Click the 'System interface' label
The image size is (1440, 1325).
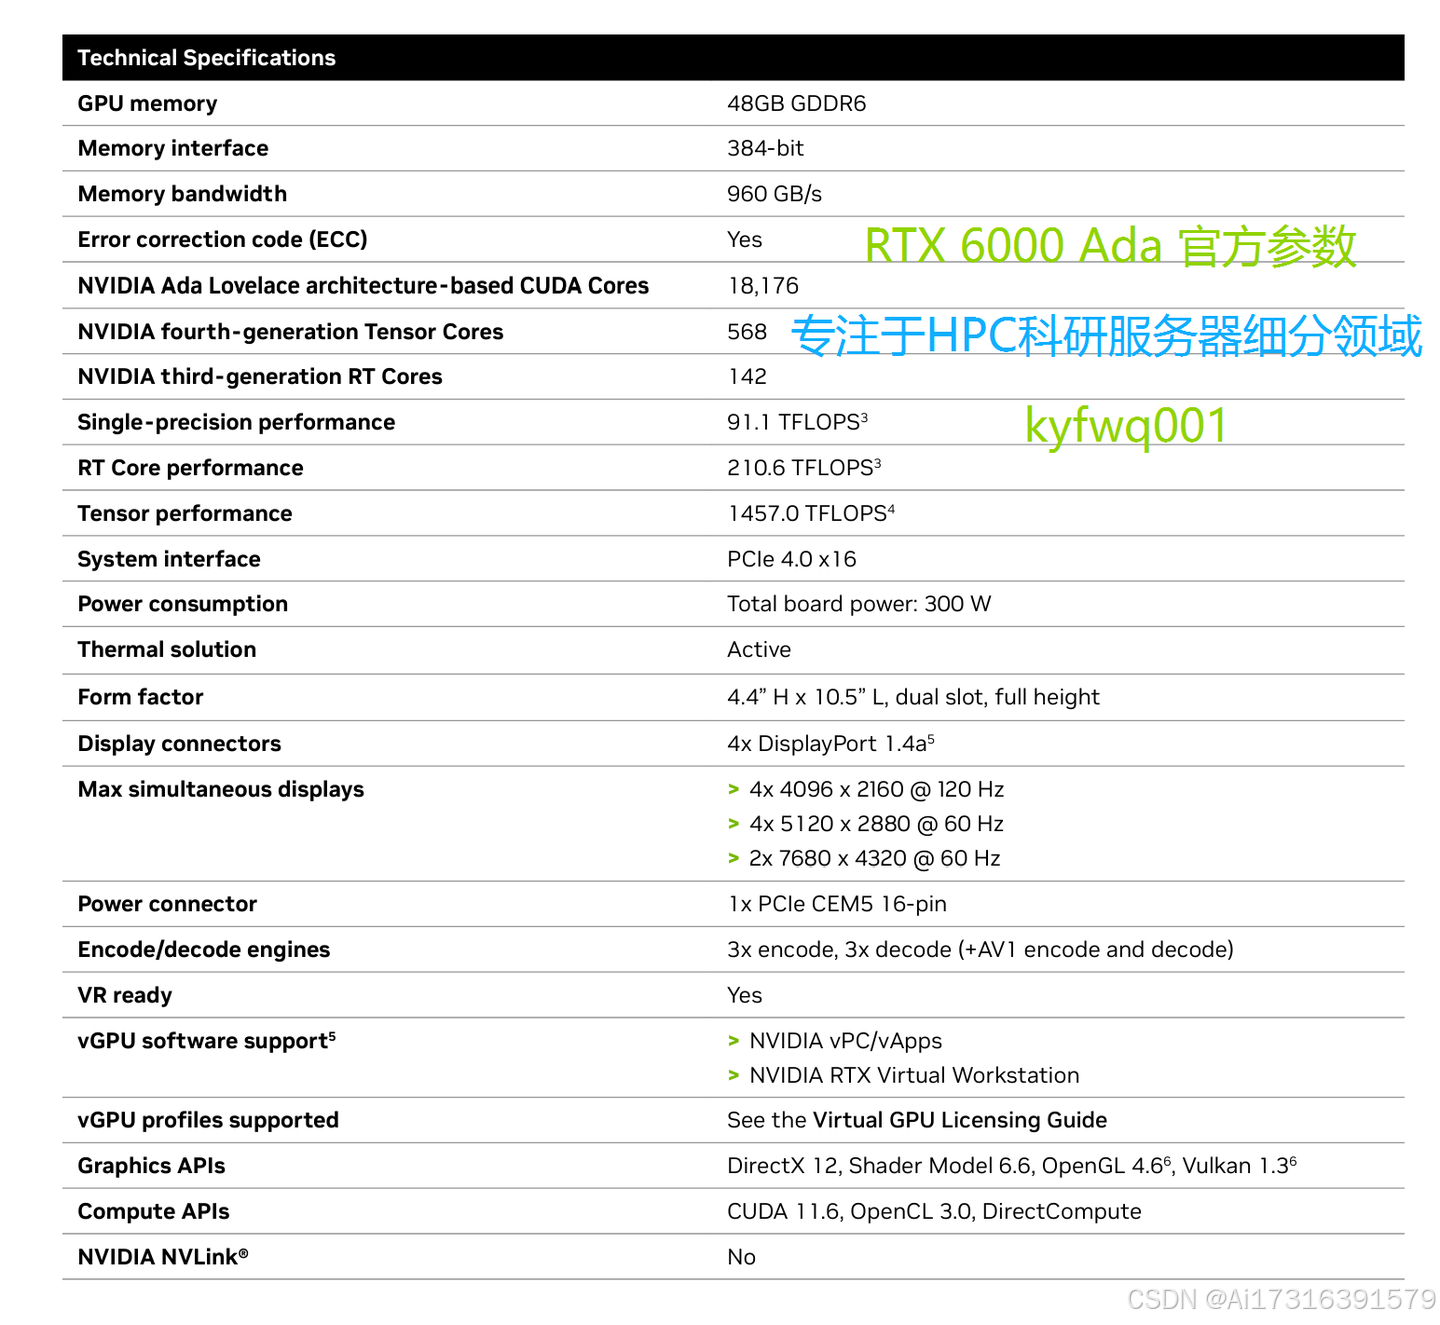click(x=169, y=560)
